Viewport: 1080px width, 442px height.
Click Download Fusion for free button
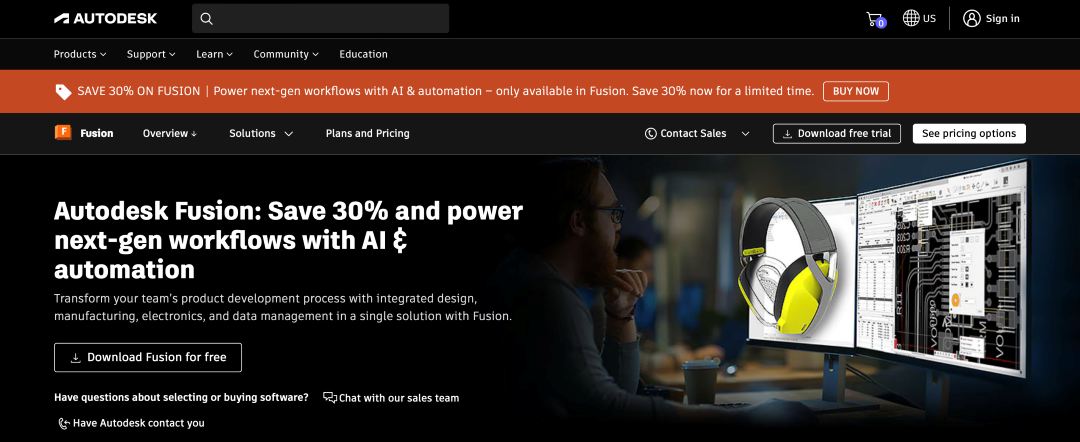(148, 357)
